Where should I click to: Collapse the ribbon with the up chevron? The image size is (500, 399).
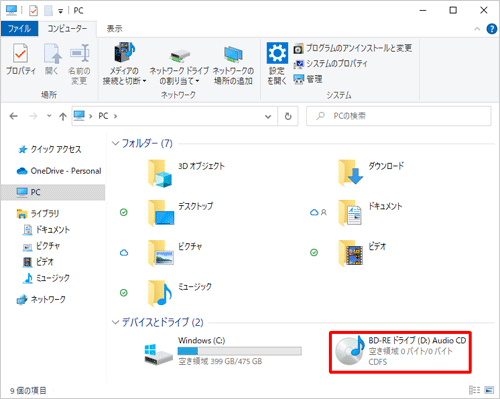[477, 29]
